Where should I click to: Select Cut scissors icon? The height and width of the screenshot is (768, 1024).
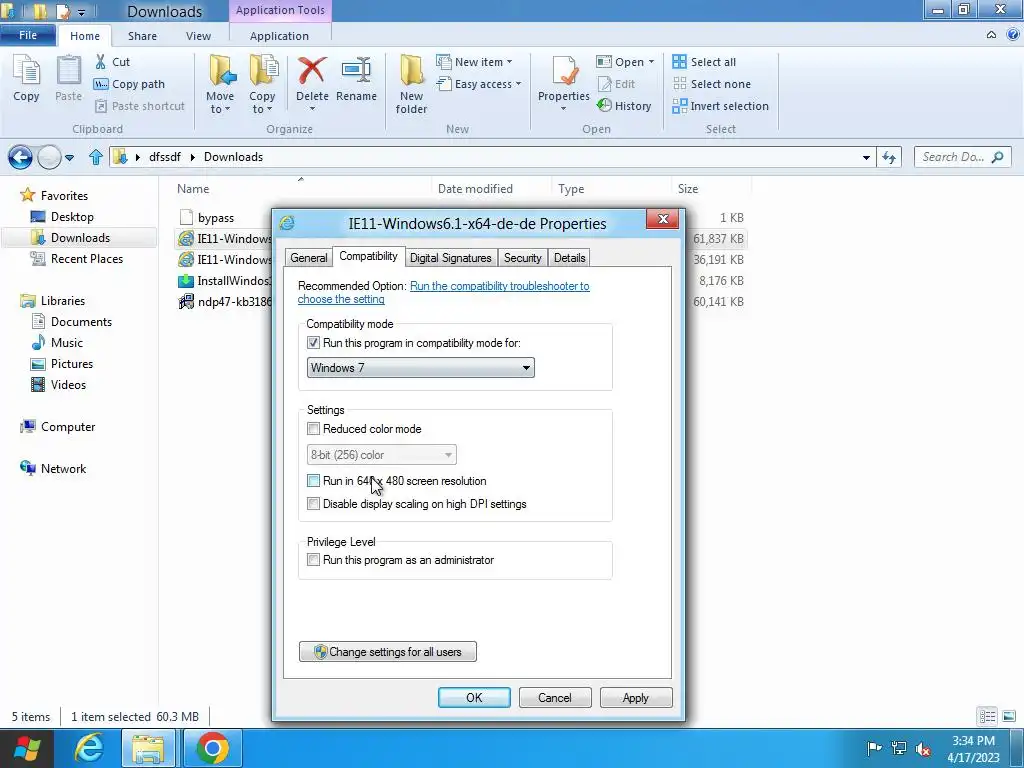tap(101, 61)
